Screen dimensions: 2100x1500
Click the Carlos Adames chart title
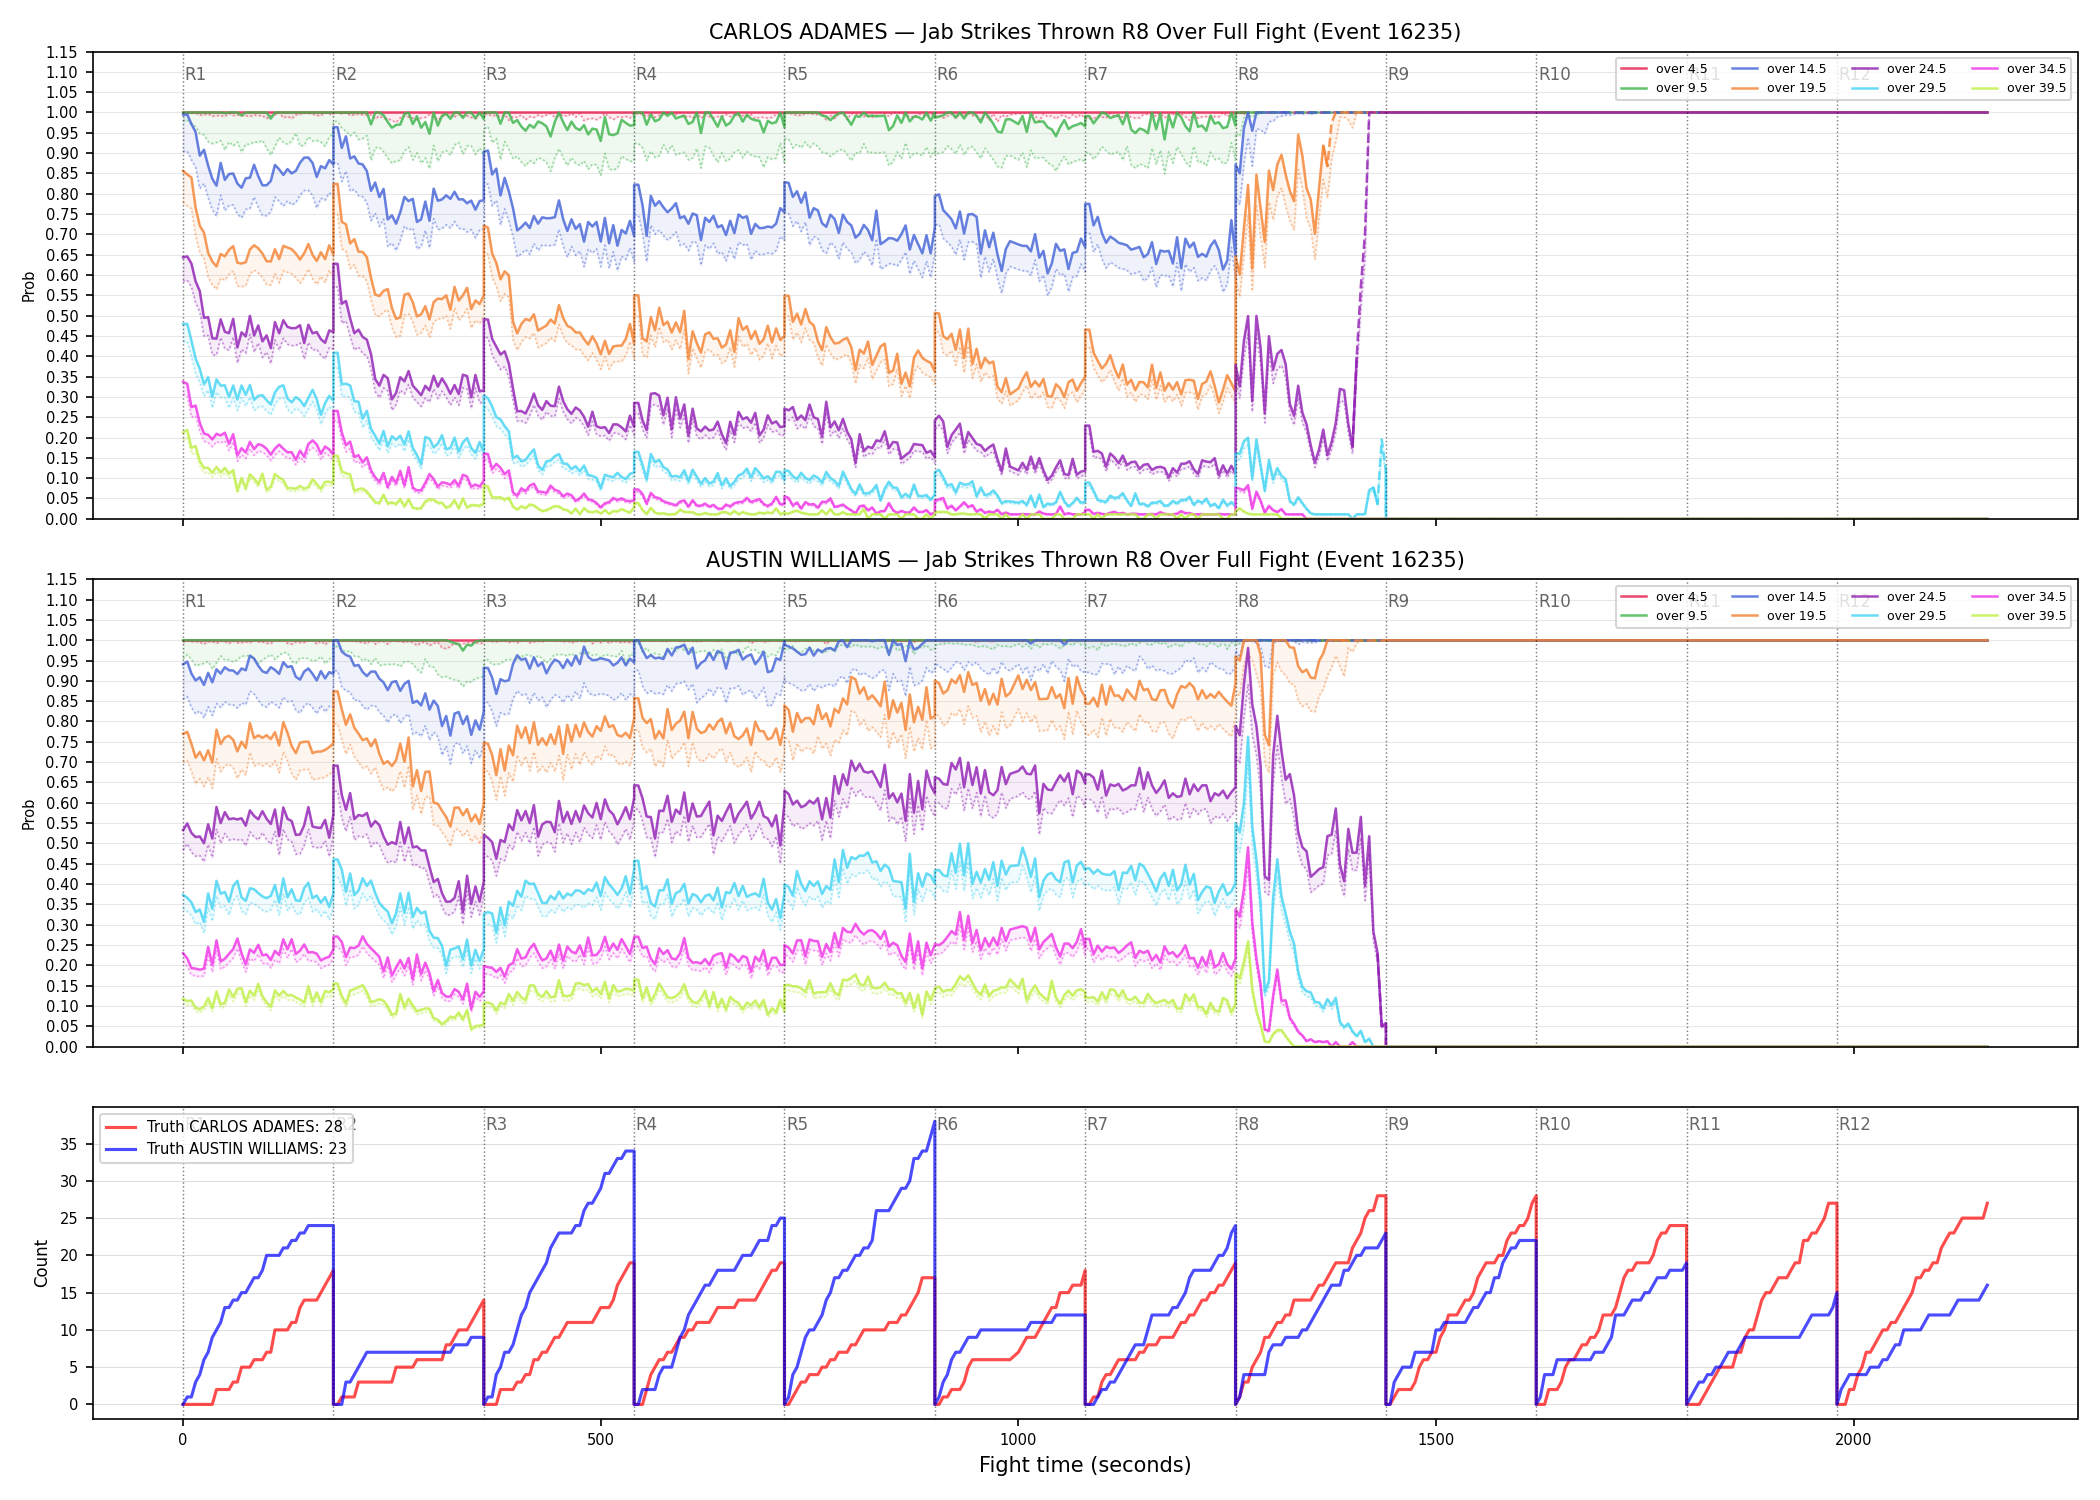pyautogui.click(x=1085, y=32)
